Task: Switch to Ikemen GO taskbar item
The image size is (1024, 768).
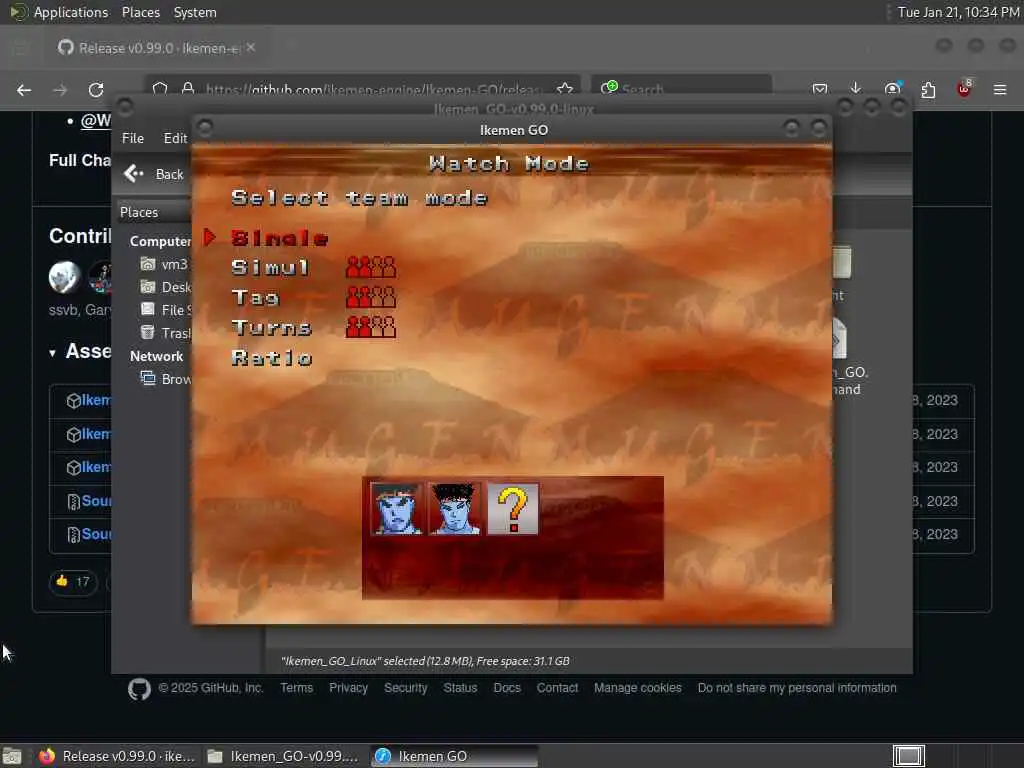Action: (x=455, y=756)
